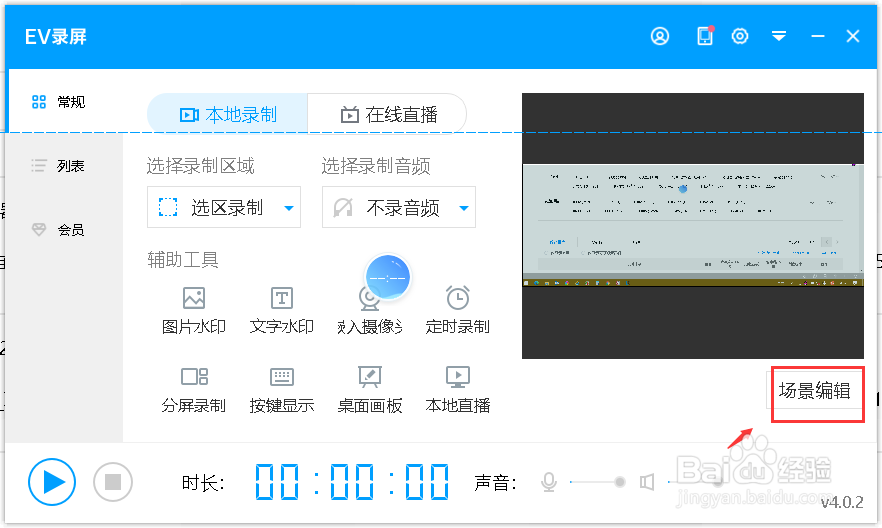Click the 00:00:00 duration display
This screenshot has width=882, height=528.
point(353,482)
